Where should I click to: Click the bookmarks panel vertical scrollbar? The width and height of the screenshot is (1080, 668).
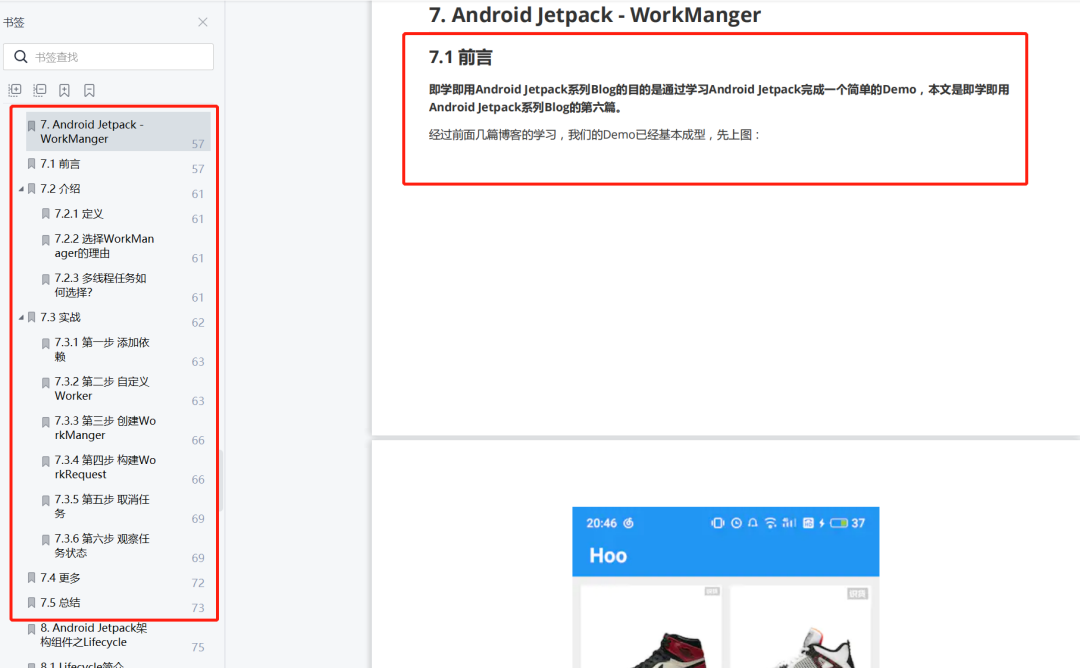tap(221, 479)
